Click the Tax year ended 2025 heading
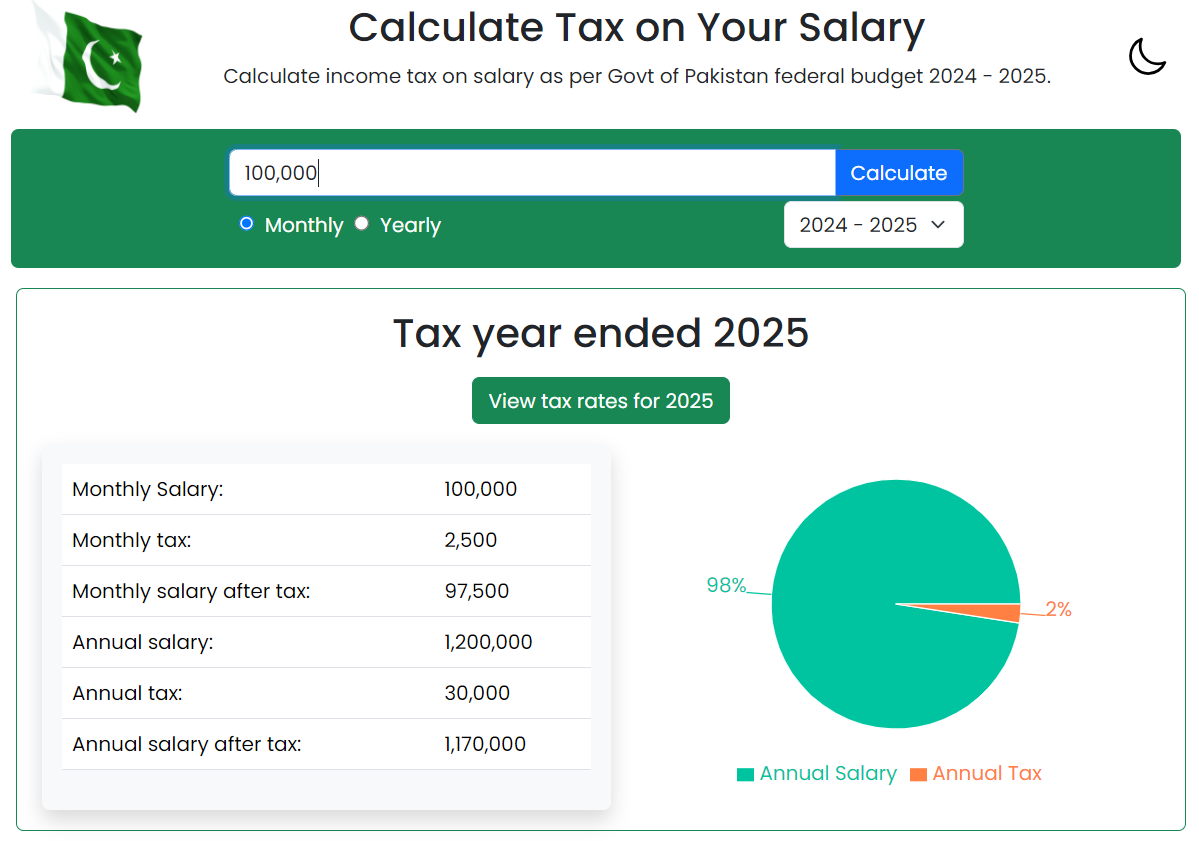Screen dimensions: 1199x841 point(600,333)
